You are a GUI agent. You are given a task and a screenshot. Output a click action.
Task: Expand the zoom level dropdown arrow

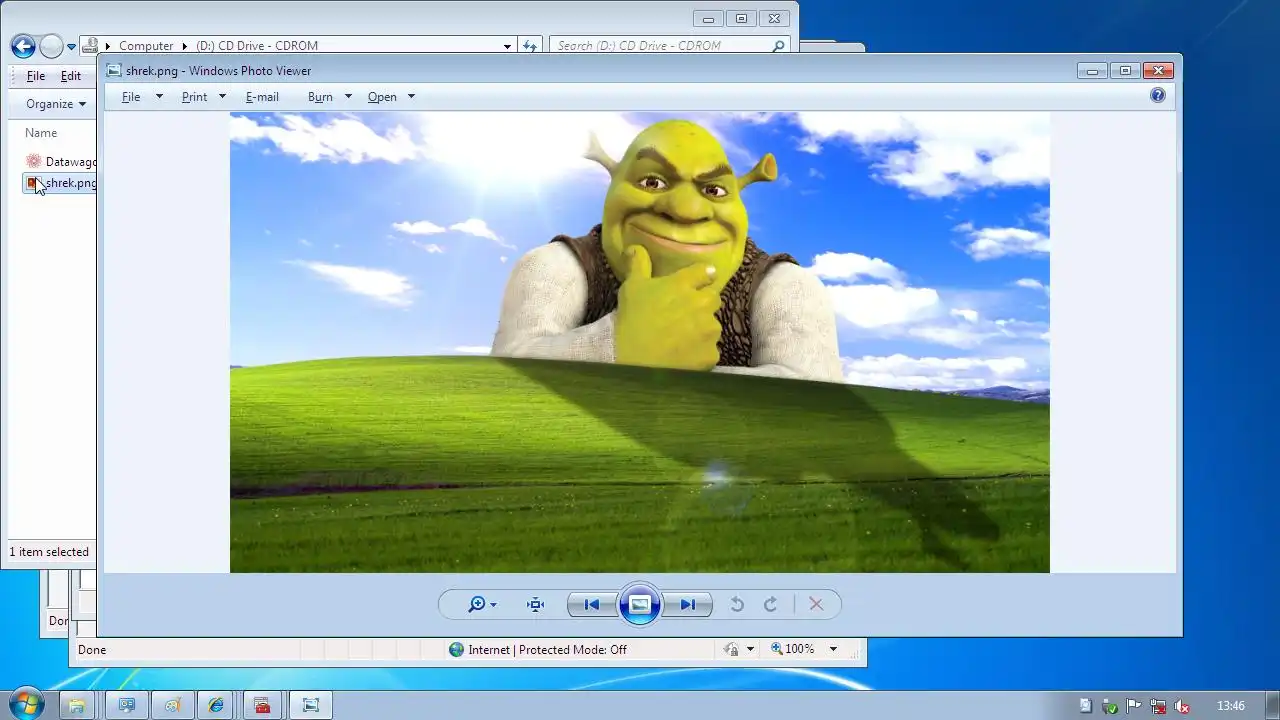coord(833,650)
